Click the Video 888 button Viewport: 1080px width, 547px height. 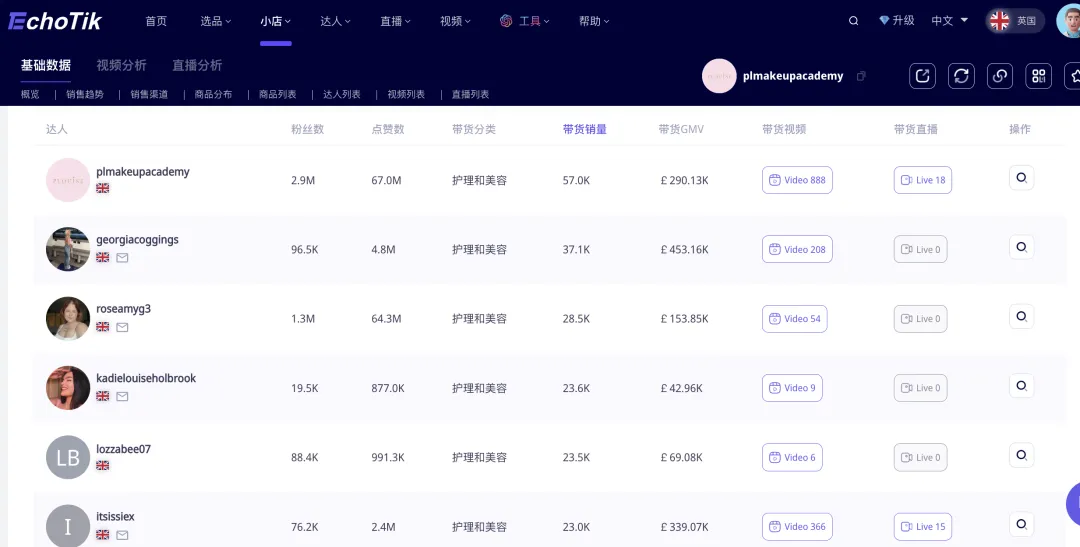797,180
